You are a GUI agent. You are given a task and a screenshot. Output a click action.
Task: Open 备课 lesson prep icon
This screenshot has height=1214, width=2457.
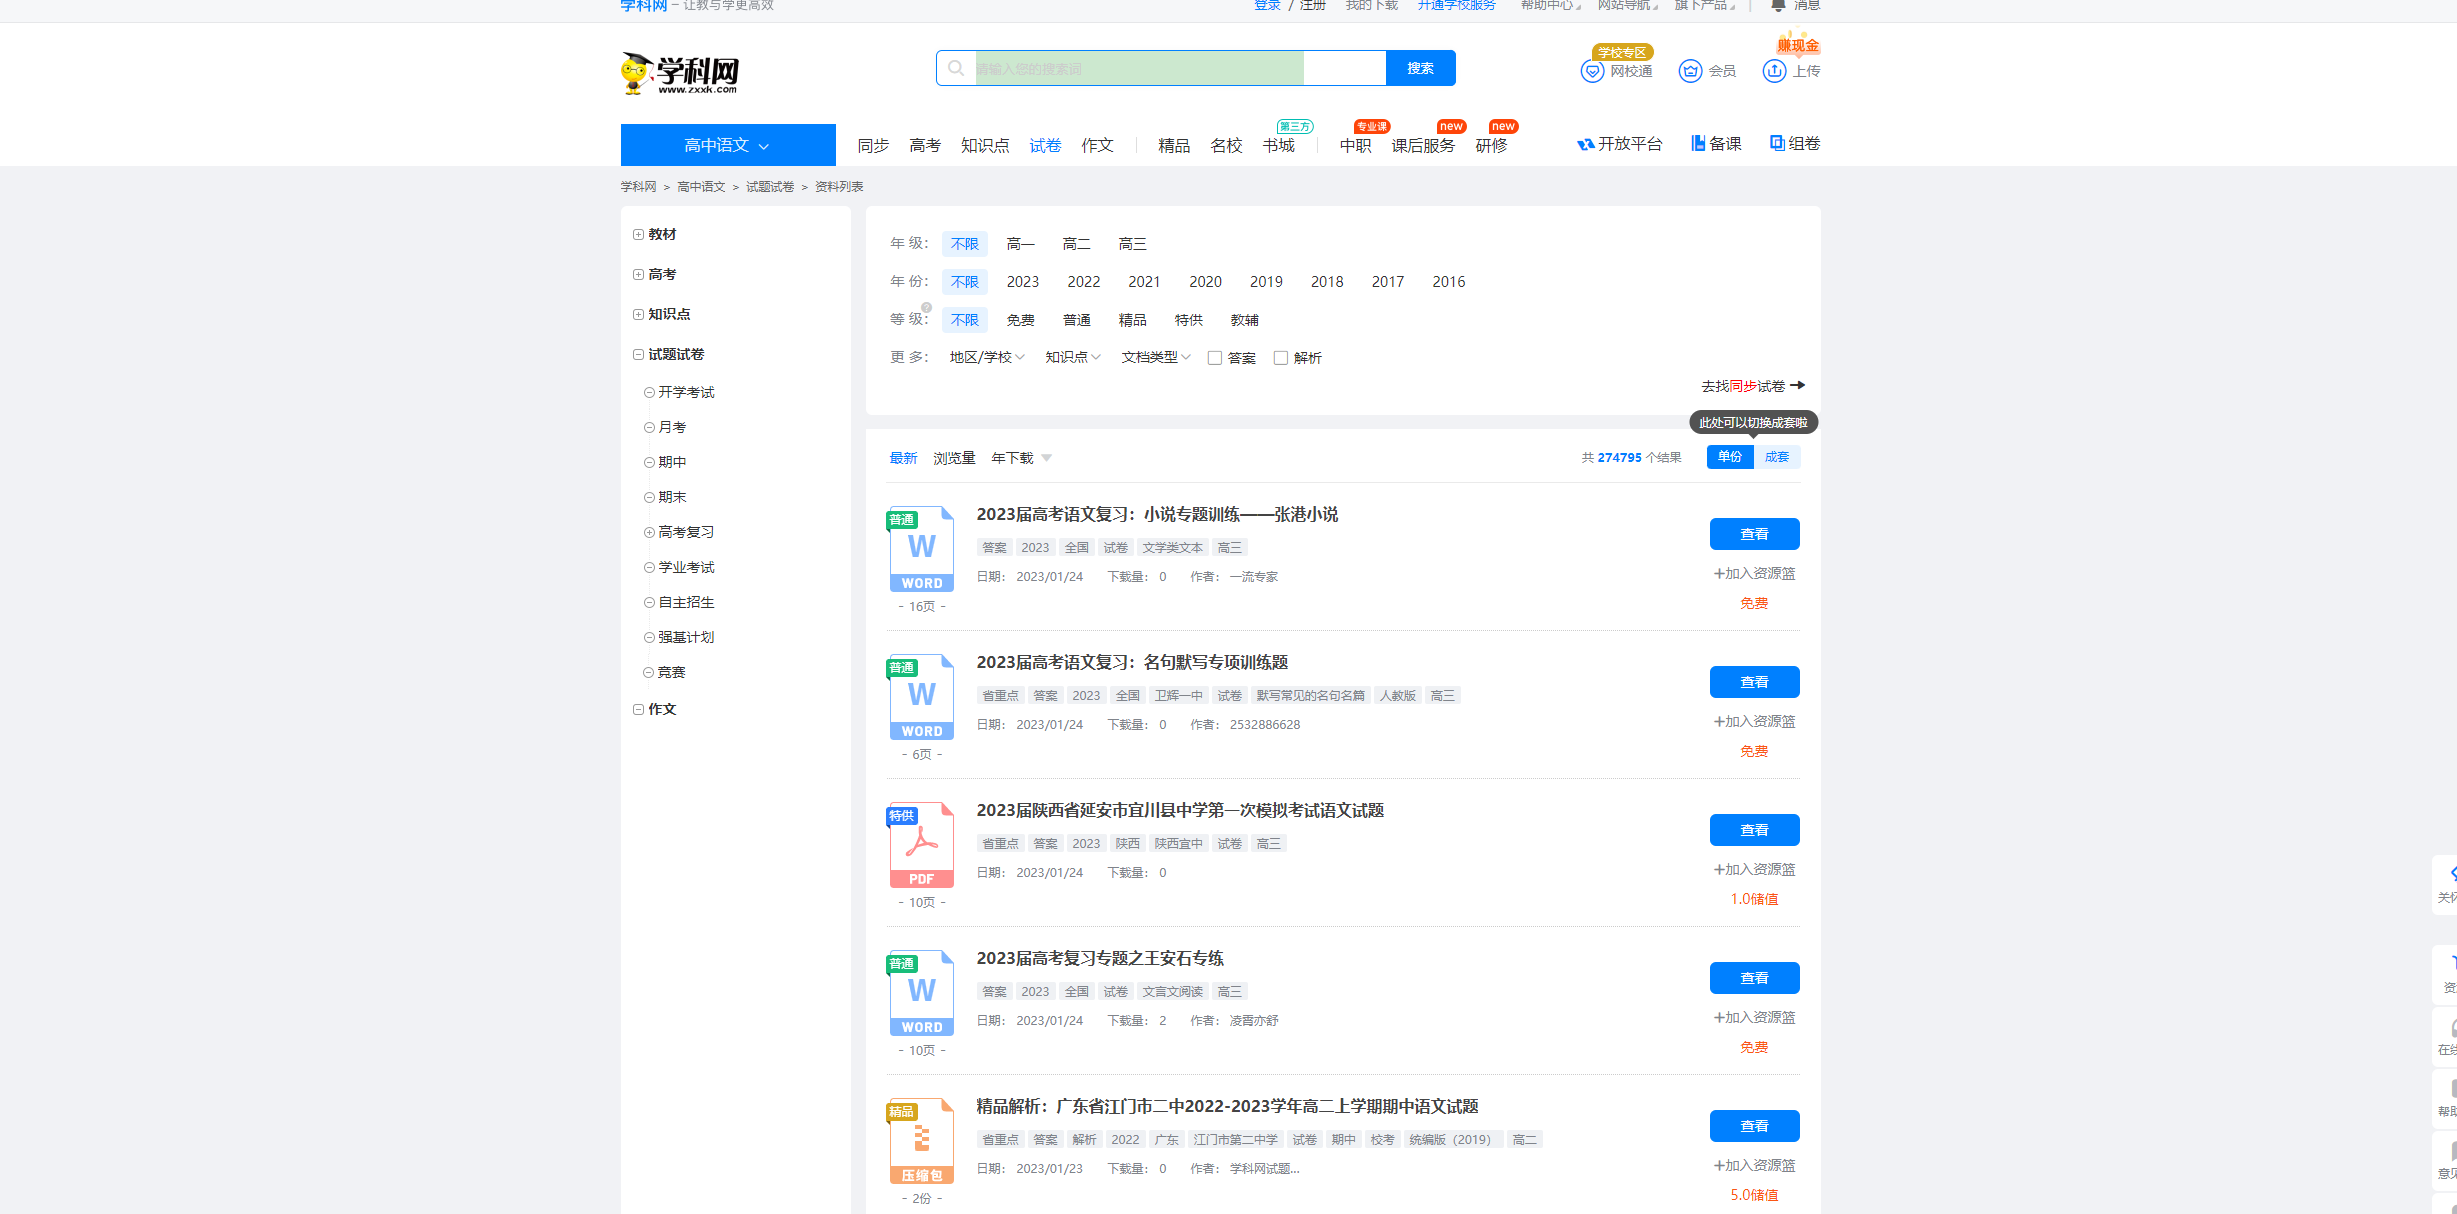[1698, 143]
